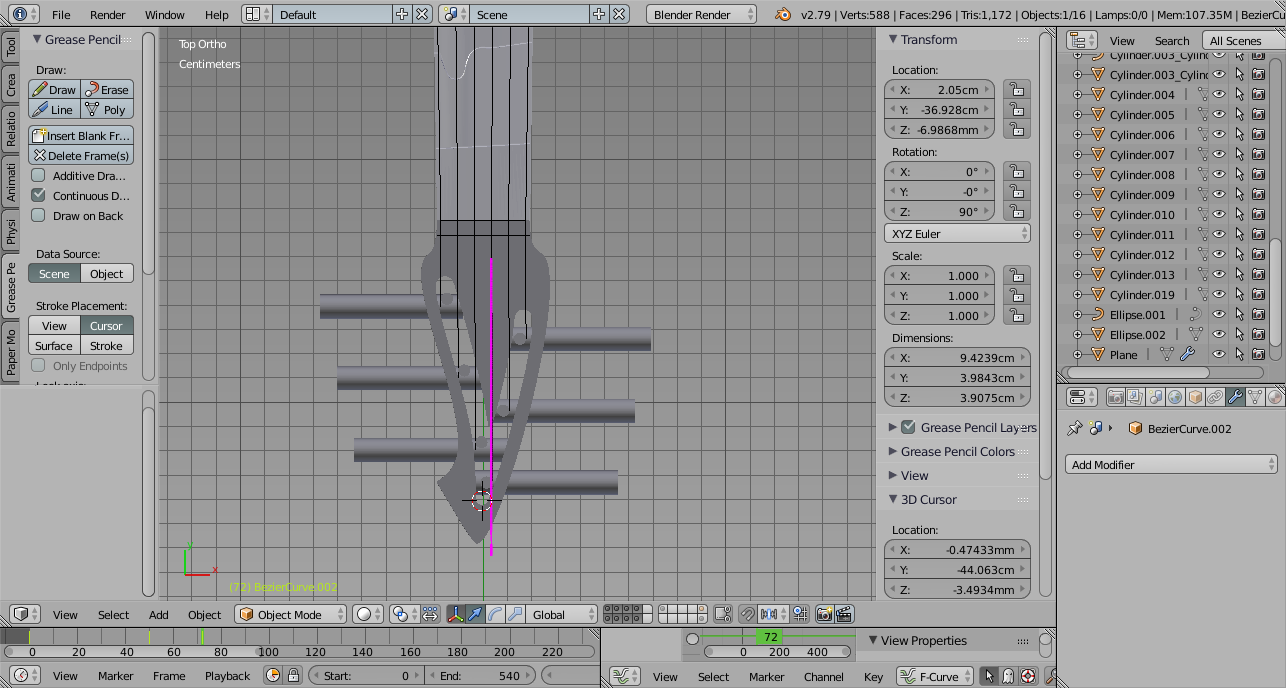Open the File menu
This screenshot has width=1286, height=688.
coord(61,14)
